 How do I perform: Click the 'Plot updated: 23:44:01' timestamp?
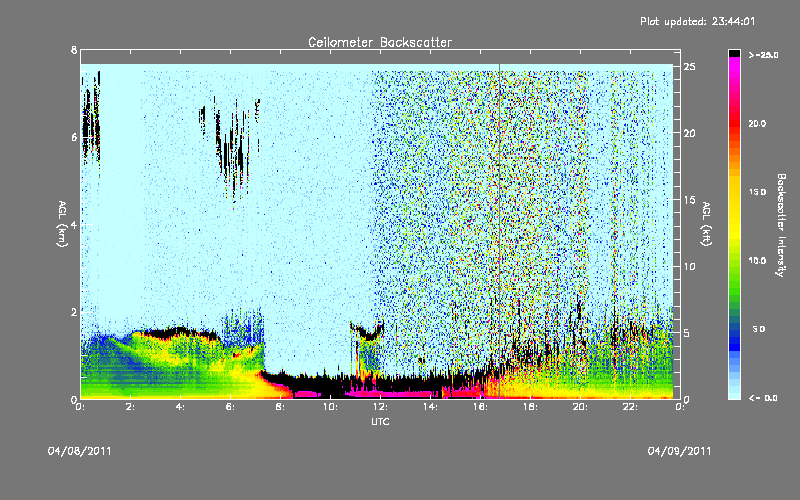697,21
